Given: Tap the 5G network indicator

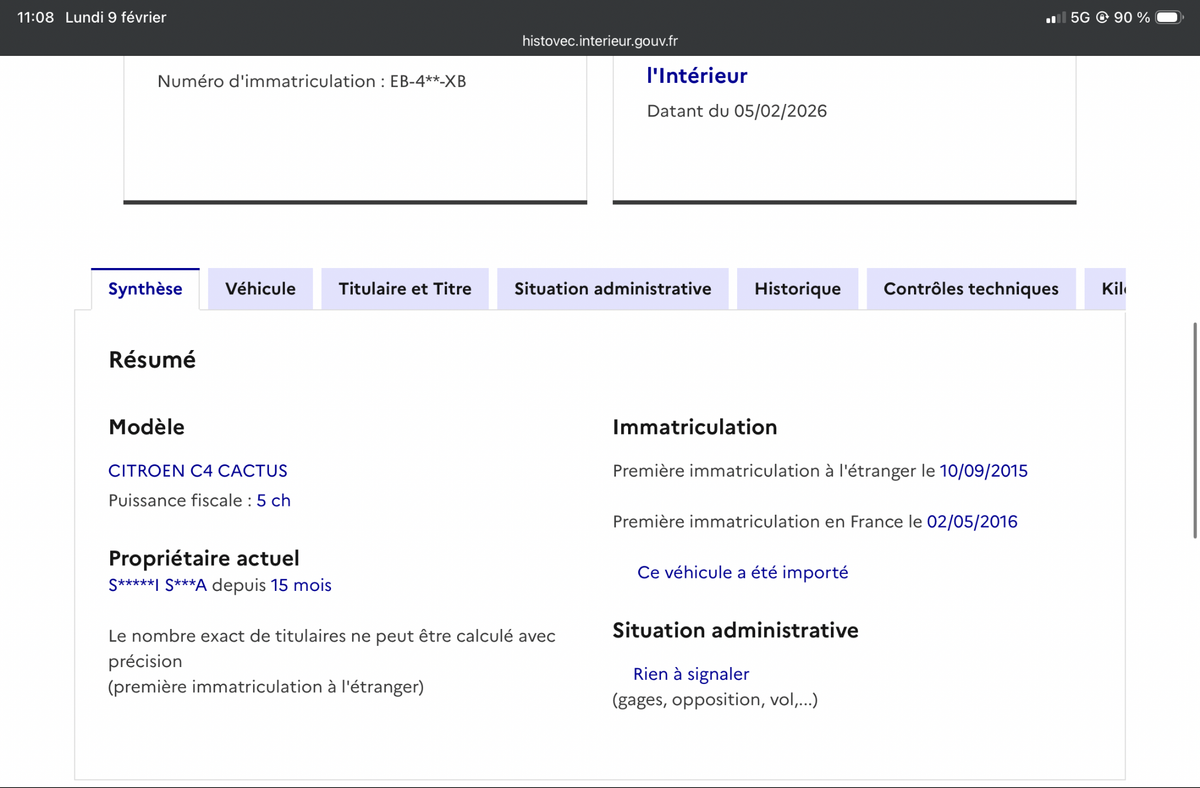Looking at the screenshot, I should (x=1080, y=17).
